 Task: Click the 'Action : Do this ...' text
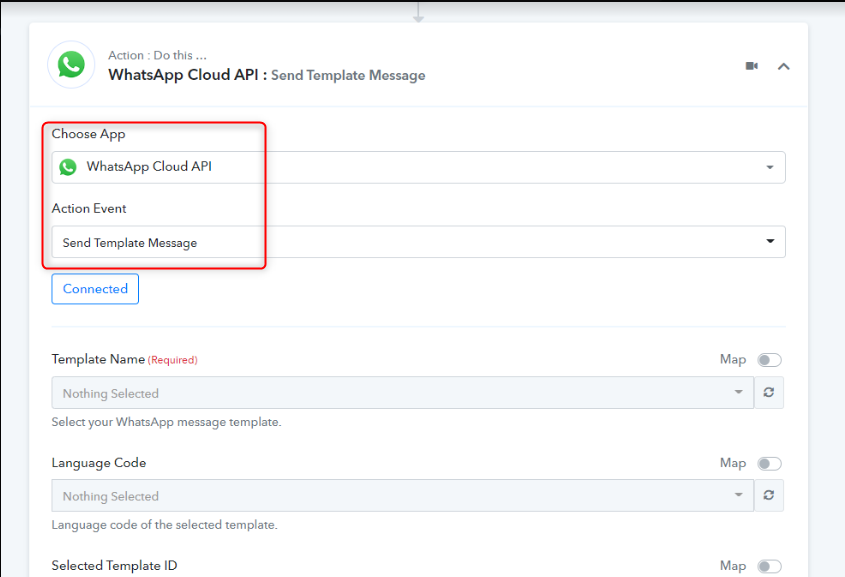coord(157,55)
